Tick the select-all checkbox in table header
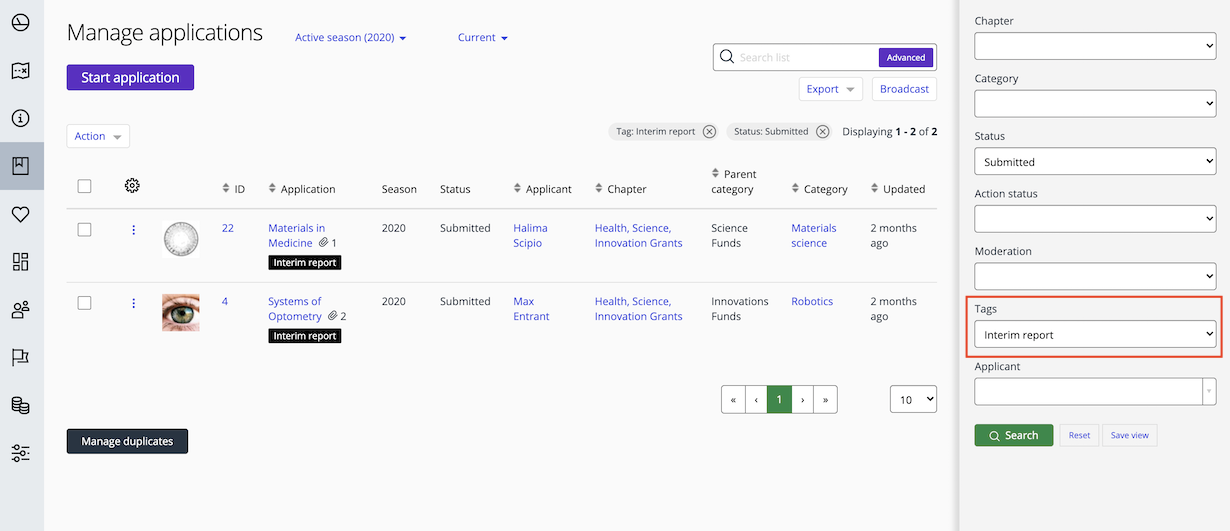The height and width of the screenshot is (531, 1230). point(85,186)
